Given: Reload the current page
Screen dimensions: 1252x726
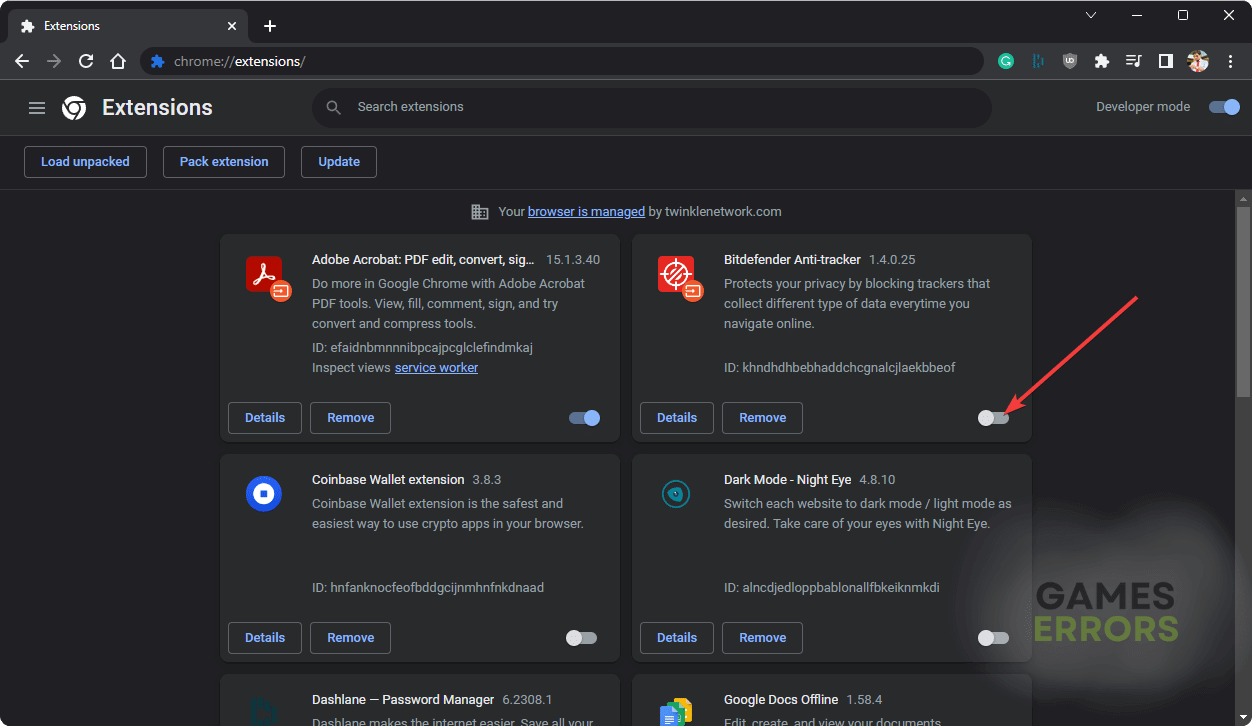Looking at the screenshot, I should click(x=86, y=61).
